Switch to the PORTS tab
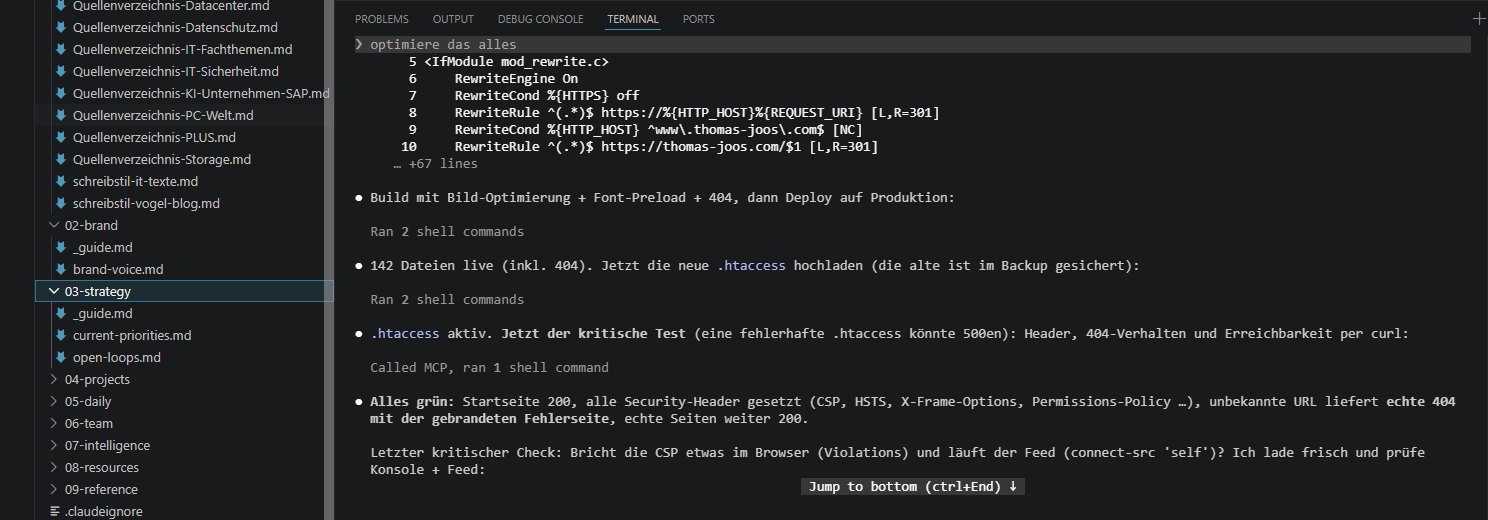 point(699,19)
